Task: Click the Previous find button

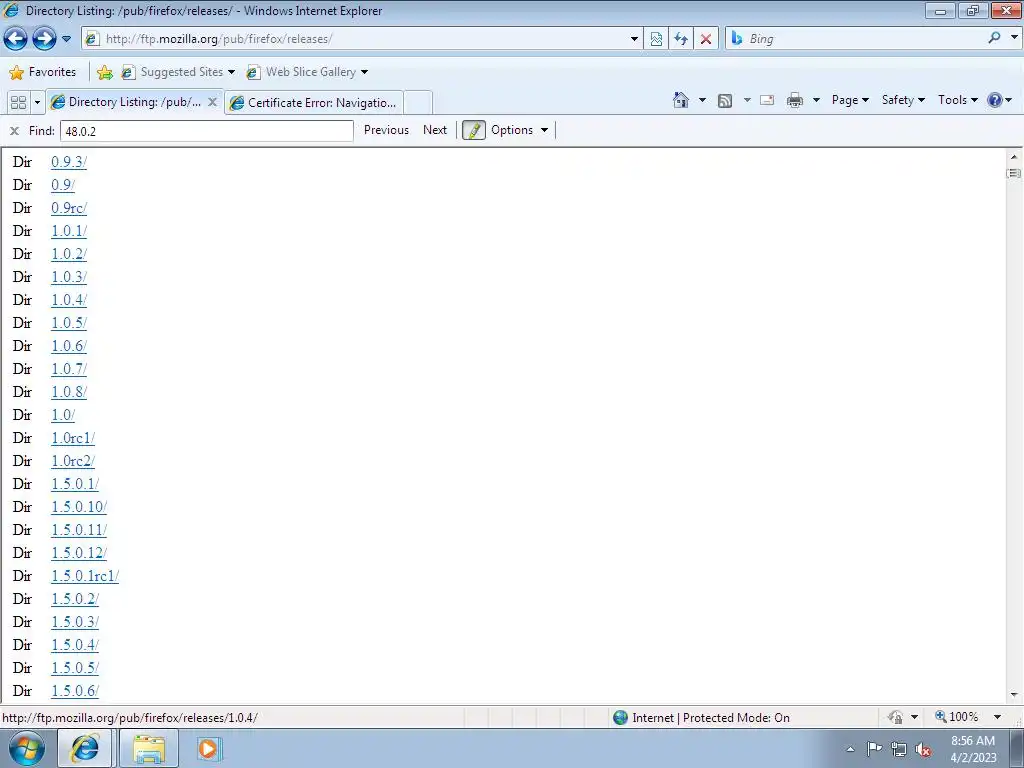Action: pyautogui.click(x=386, y=130)
